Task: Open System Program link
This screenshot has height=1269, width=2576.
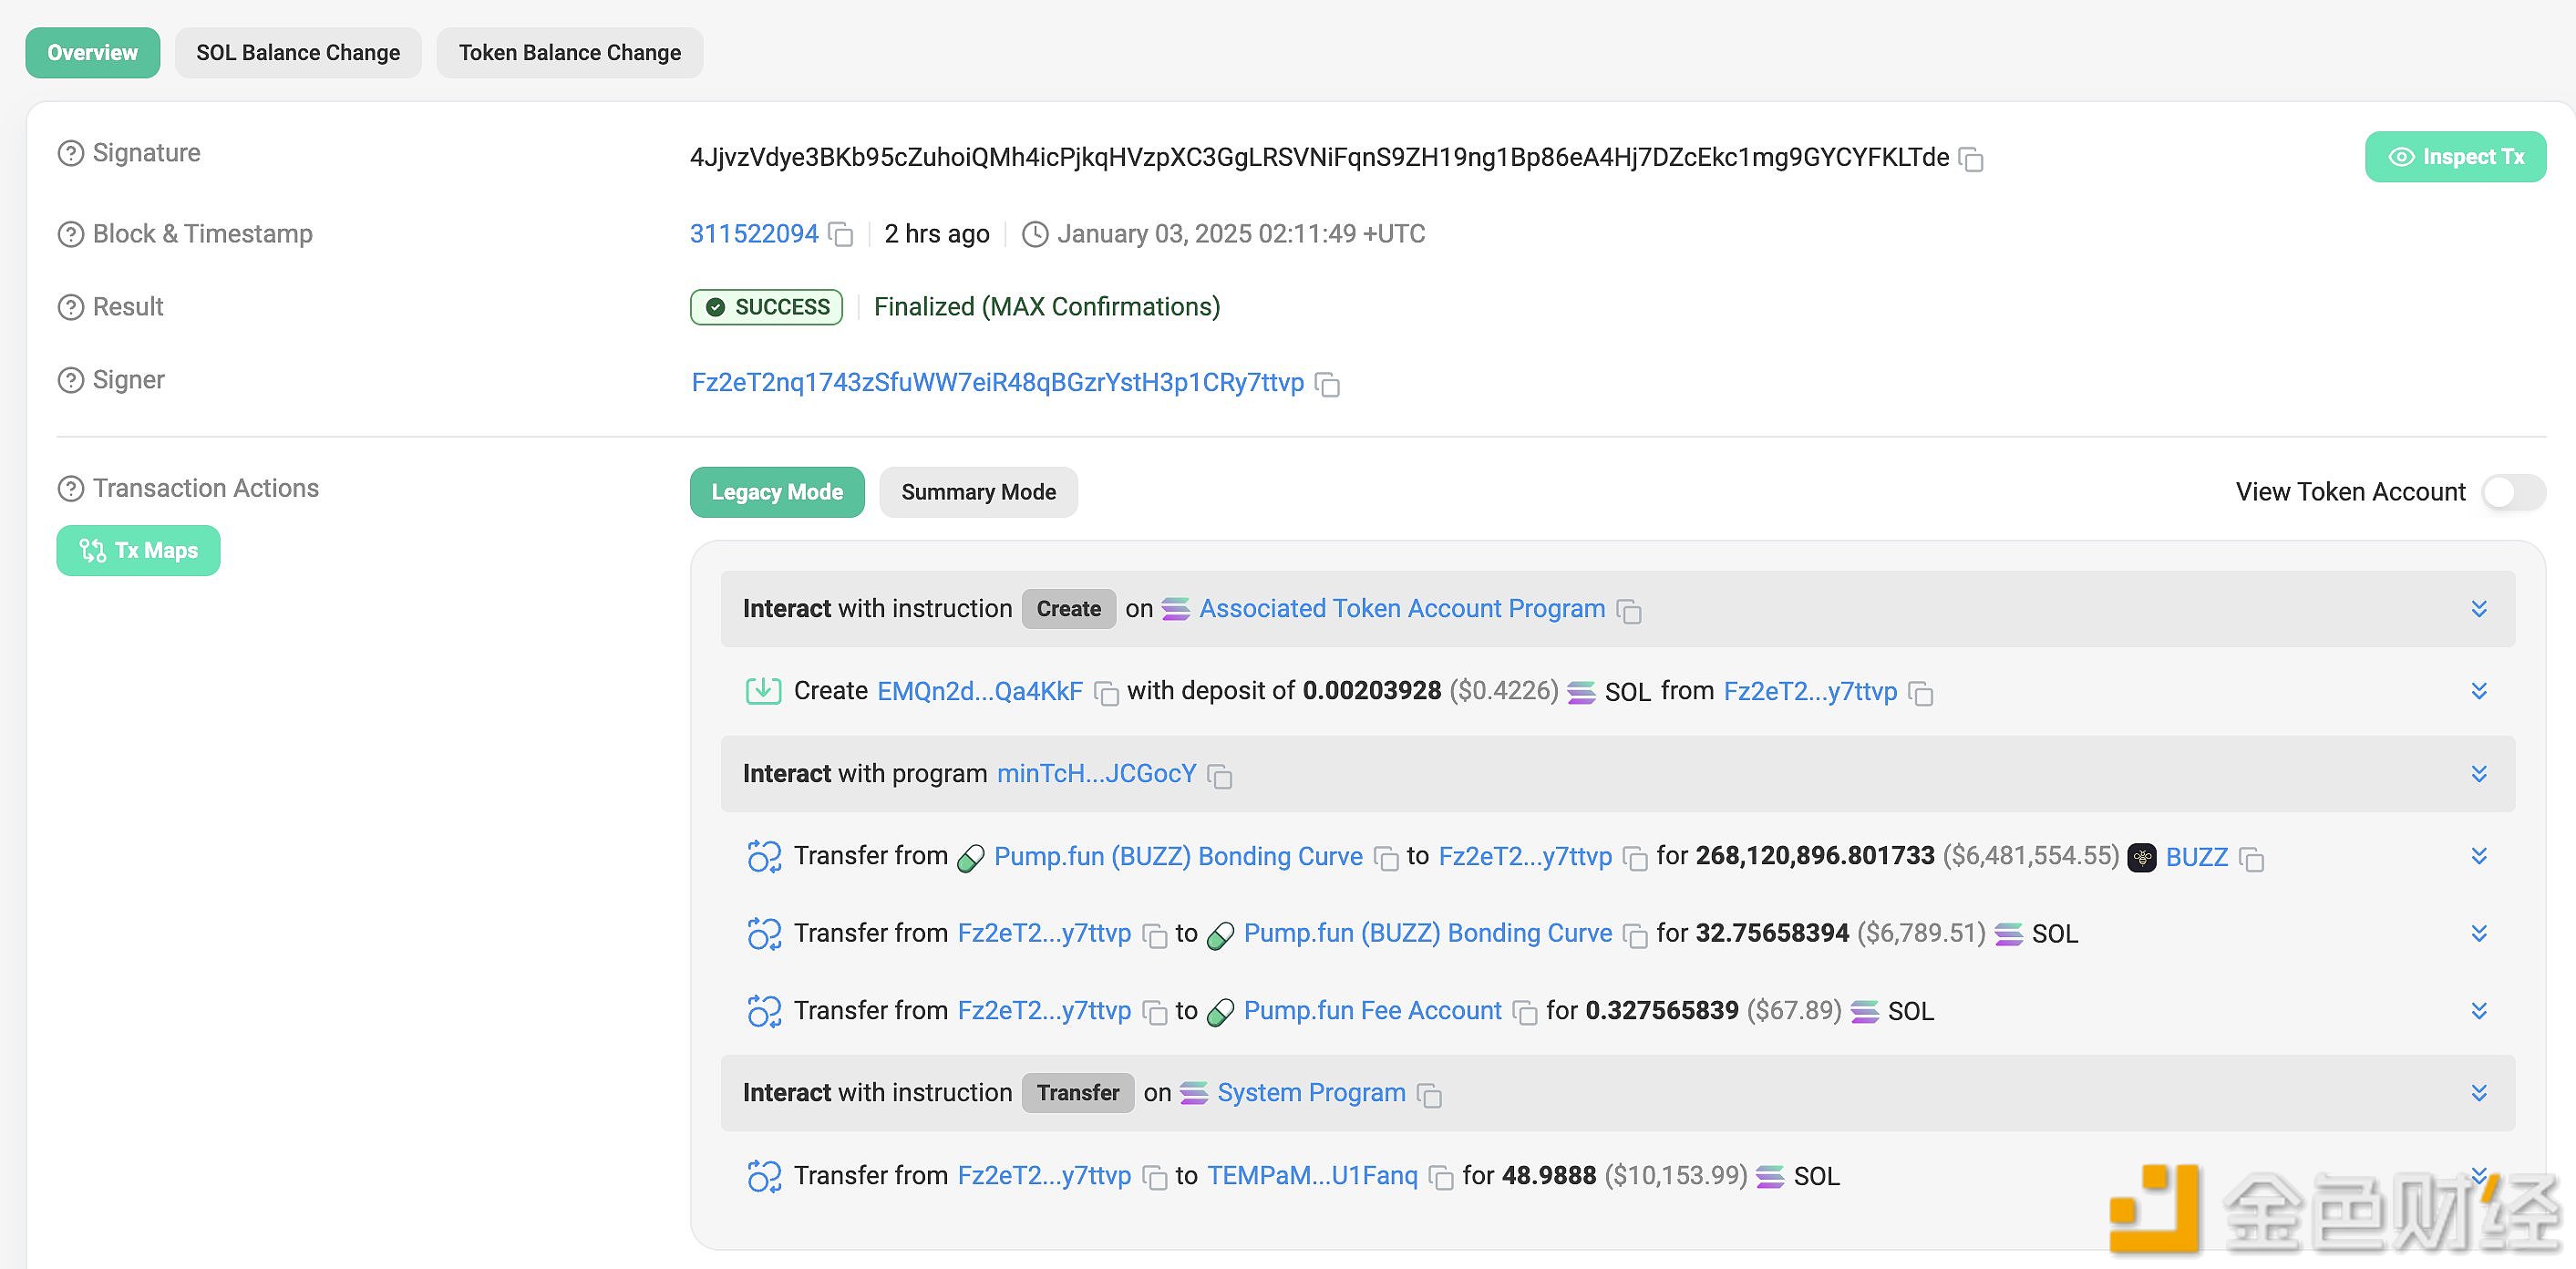Action: click(x=1312, y=1093)
